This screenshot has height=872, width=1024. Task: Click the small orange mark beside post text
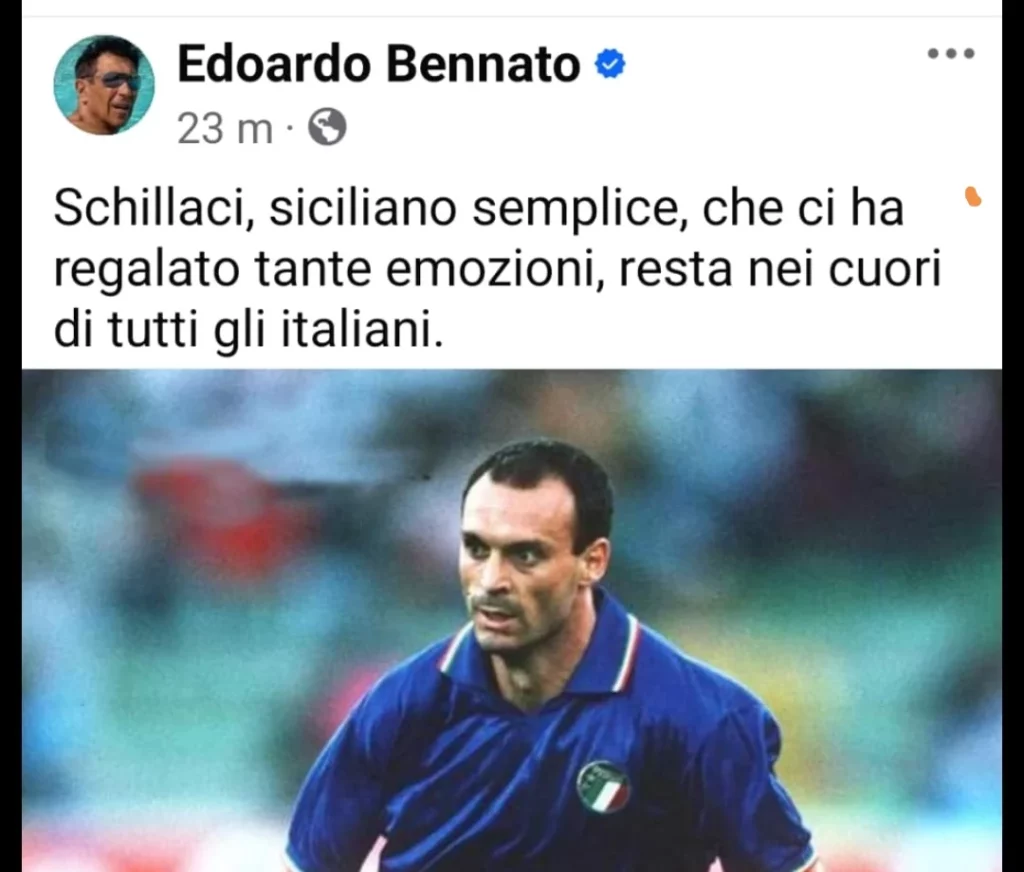[x=973, y=196]
